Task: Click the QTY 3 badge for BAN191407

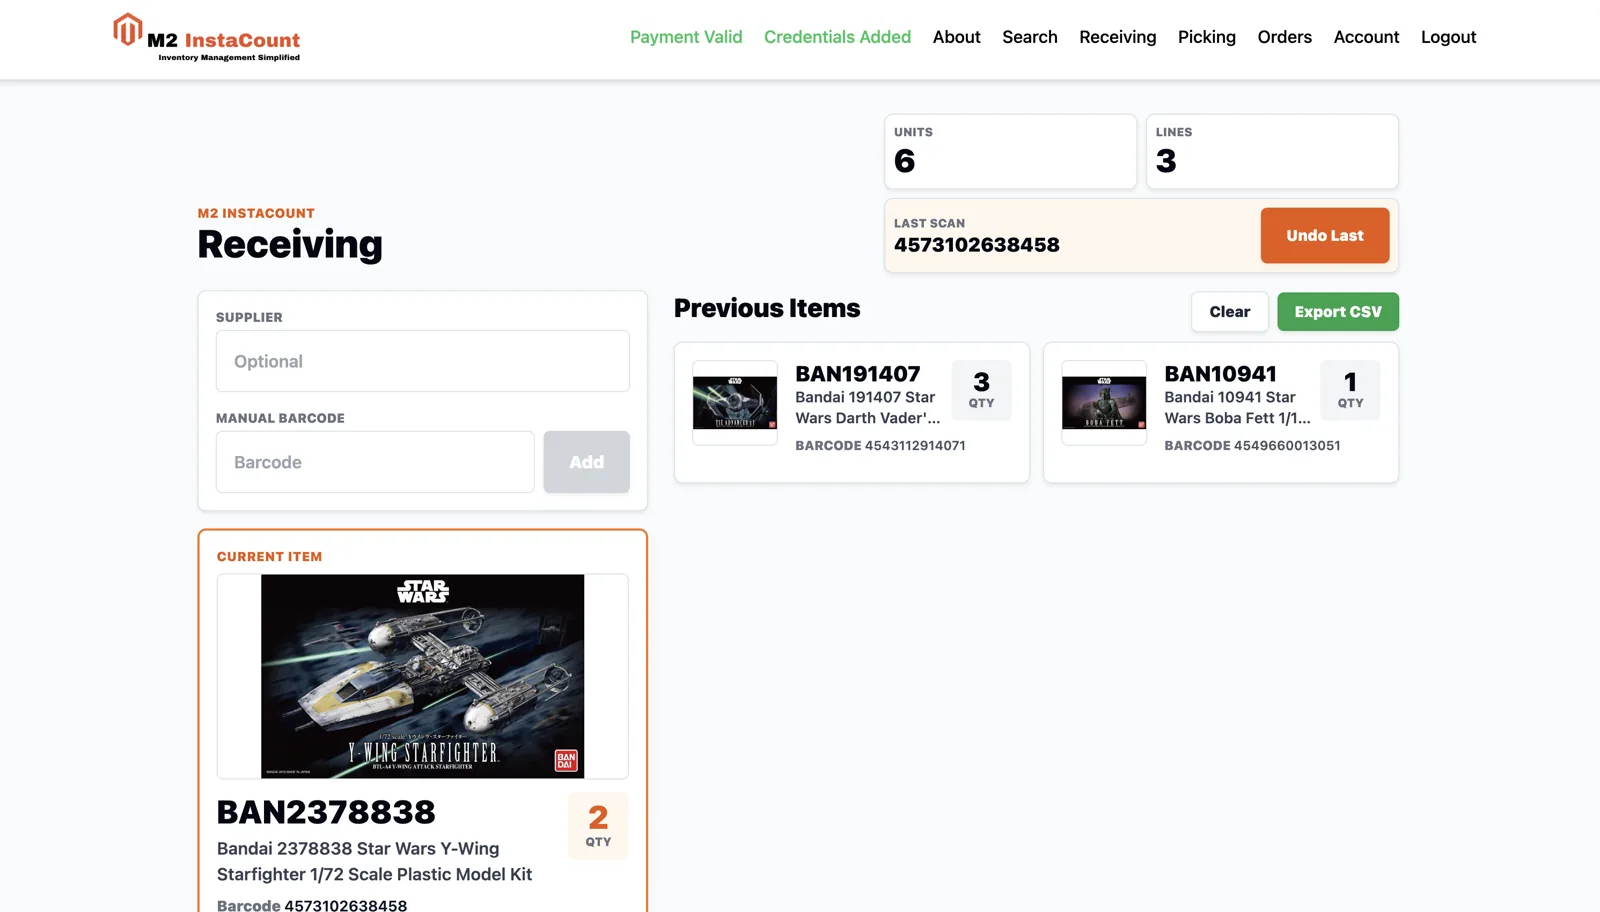Action: pyautogui.click(x=981, y=390)
